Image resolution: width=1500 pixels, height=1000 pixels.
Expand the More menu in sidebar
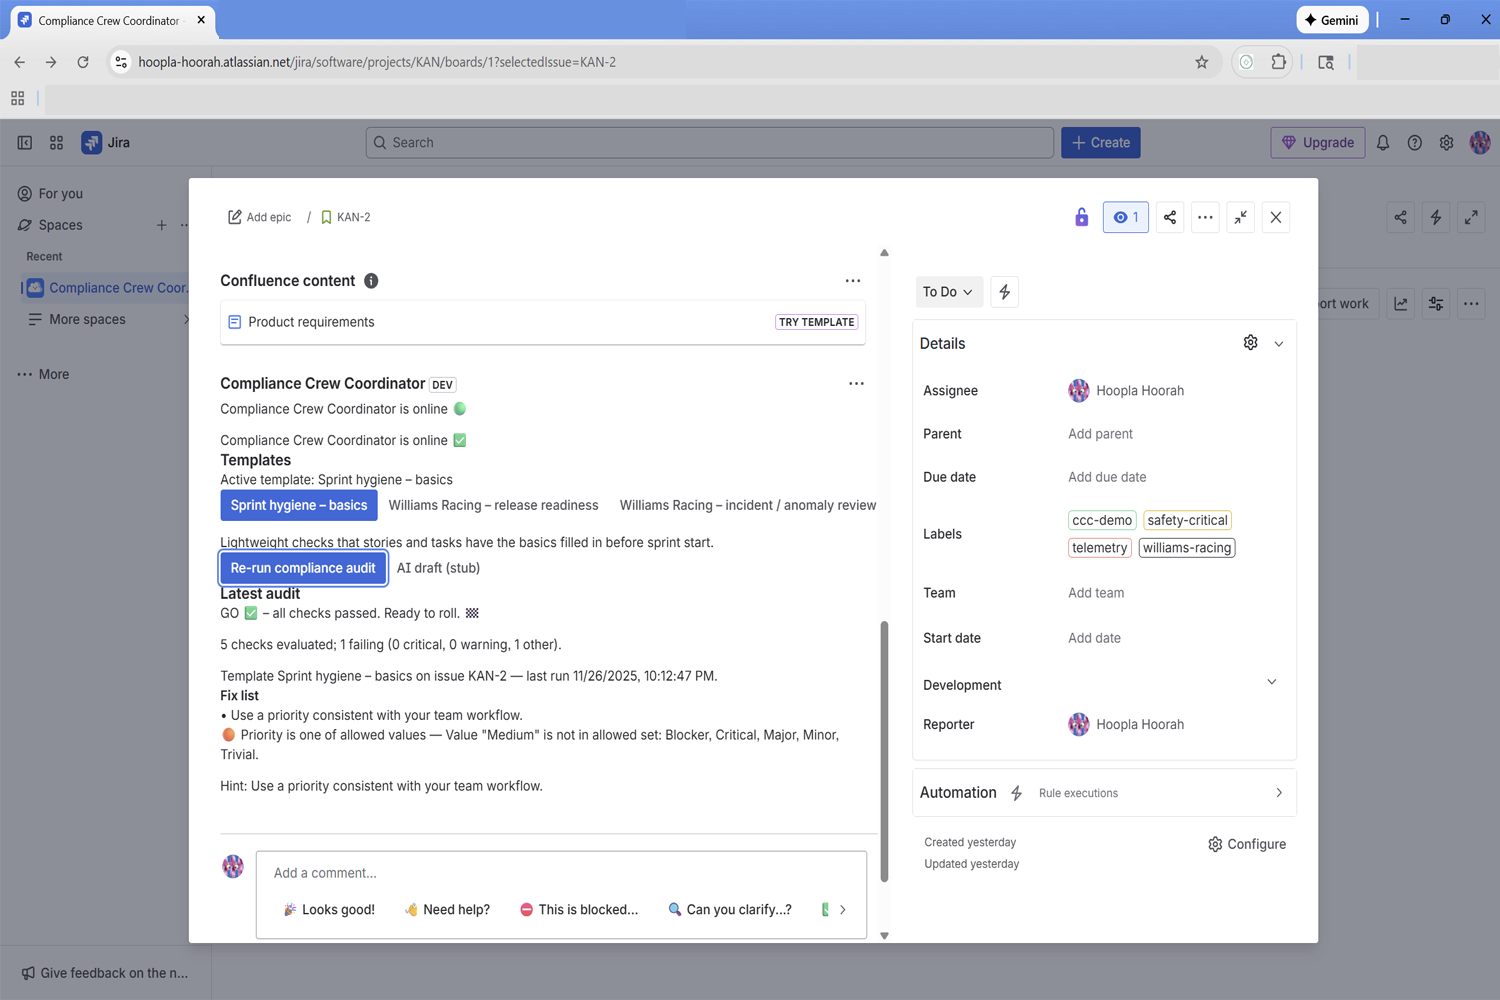[x=43, y=374]
